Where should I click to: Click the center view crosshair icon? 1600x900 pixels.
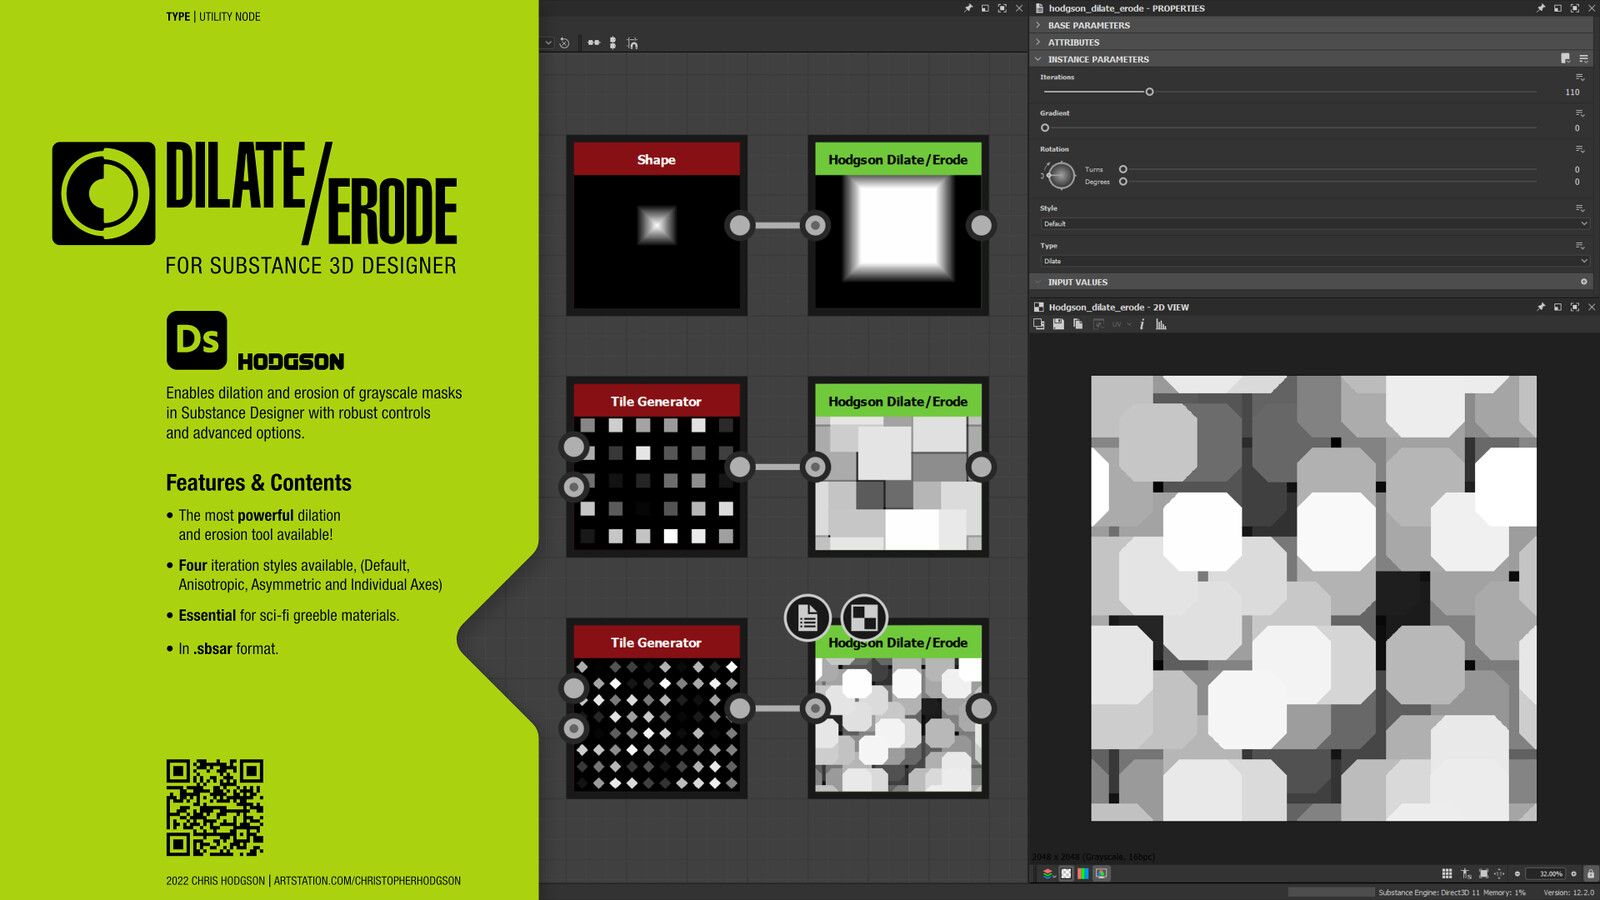pos(1499,873)
